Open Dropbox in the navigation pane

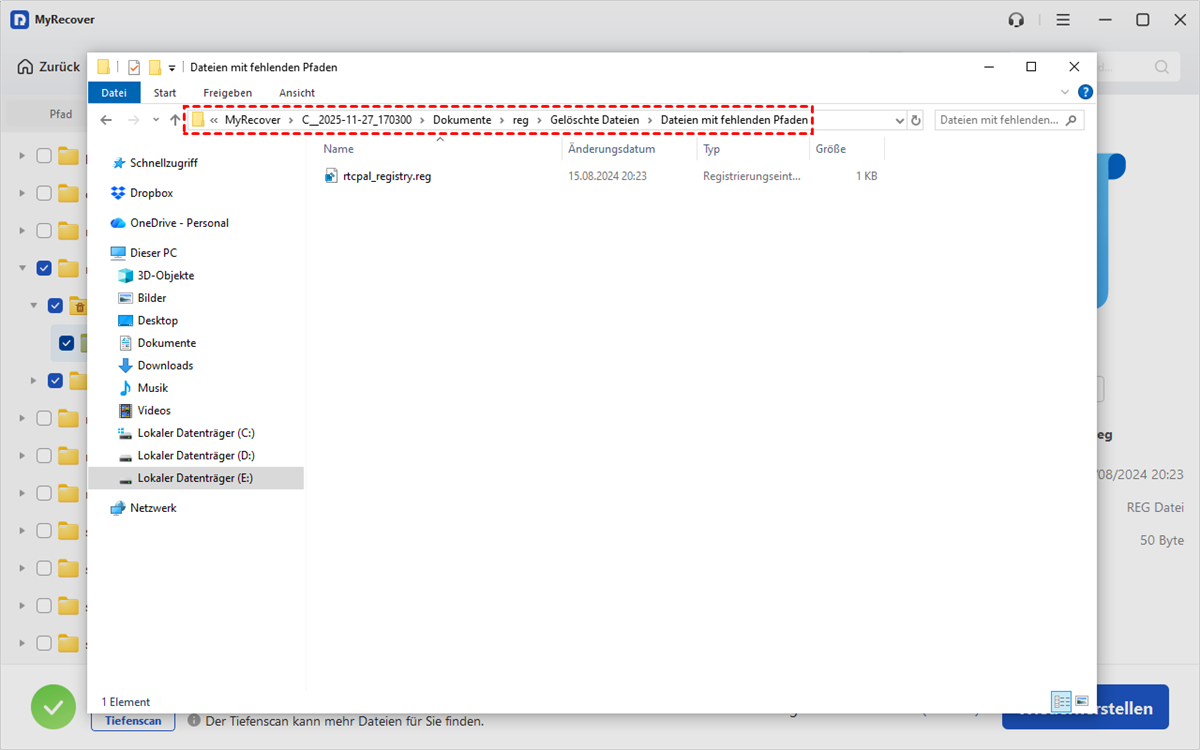tap(151, 193)
